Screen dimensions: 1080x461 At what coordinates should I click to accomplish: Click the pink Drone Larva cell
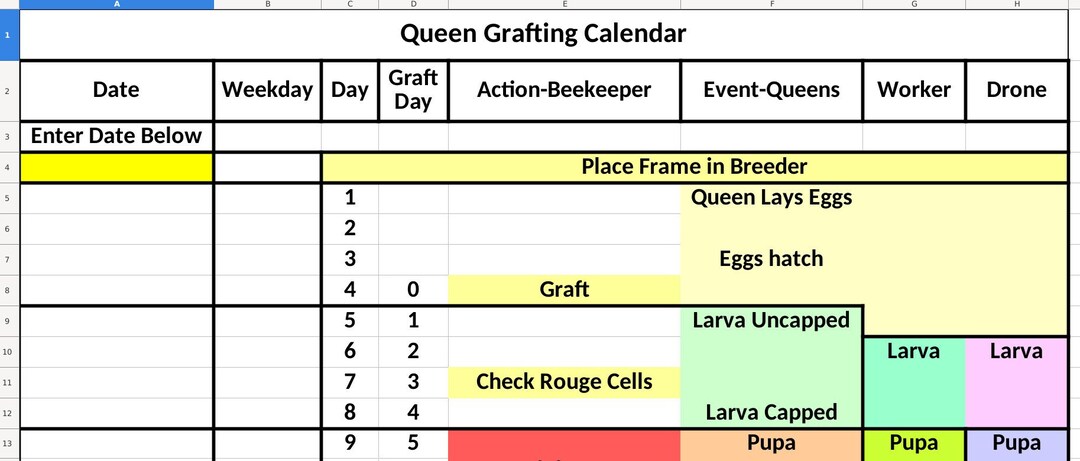point(1017,382)
